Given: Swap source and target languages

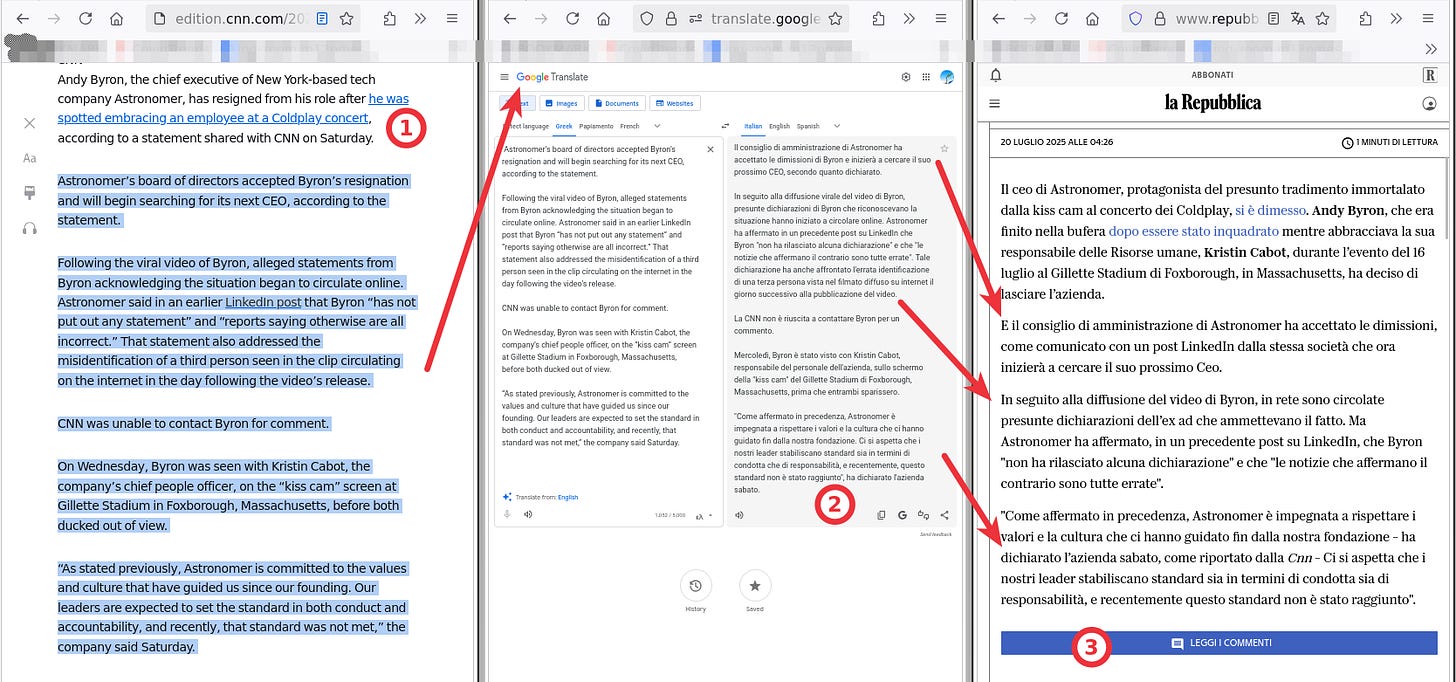Looking at the screenshot, I should (725, 126).
